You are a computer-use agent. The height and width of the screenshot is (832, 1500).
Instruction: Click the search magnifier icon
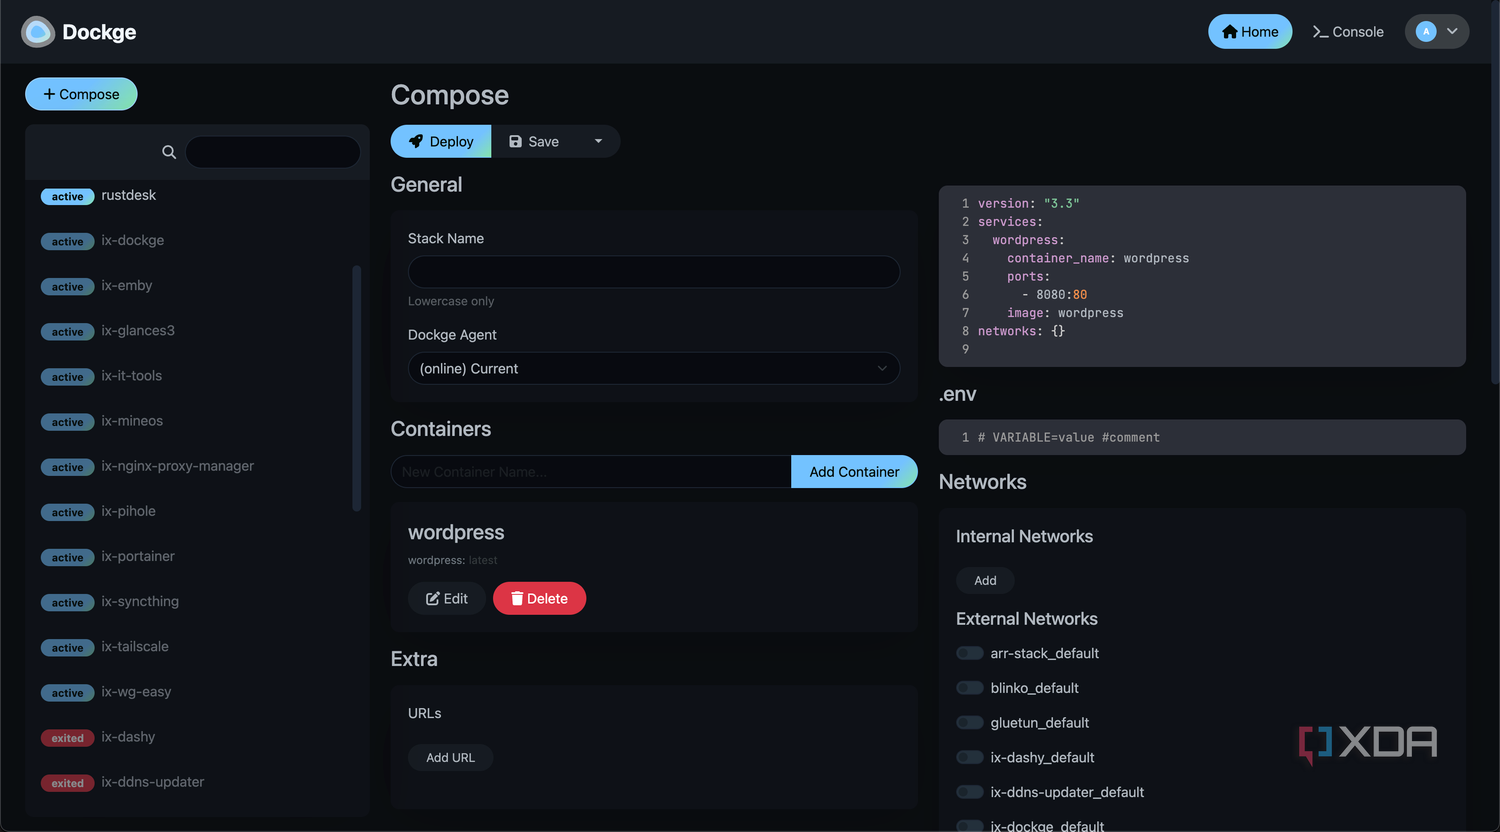[x=169, y=152]
